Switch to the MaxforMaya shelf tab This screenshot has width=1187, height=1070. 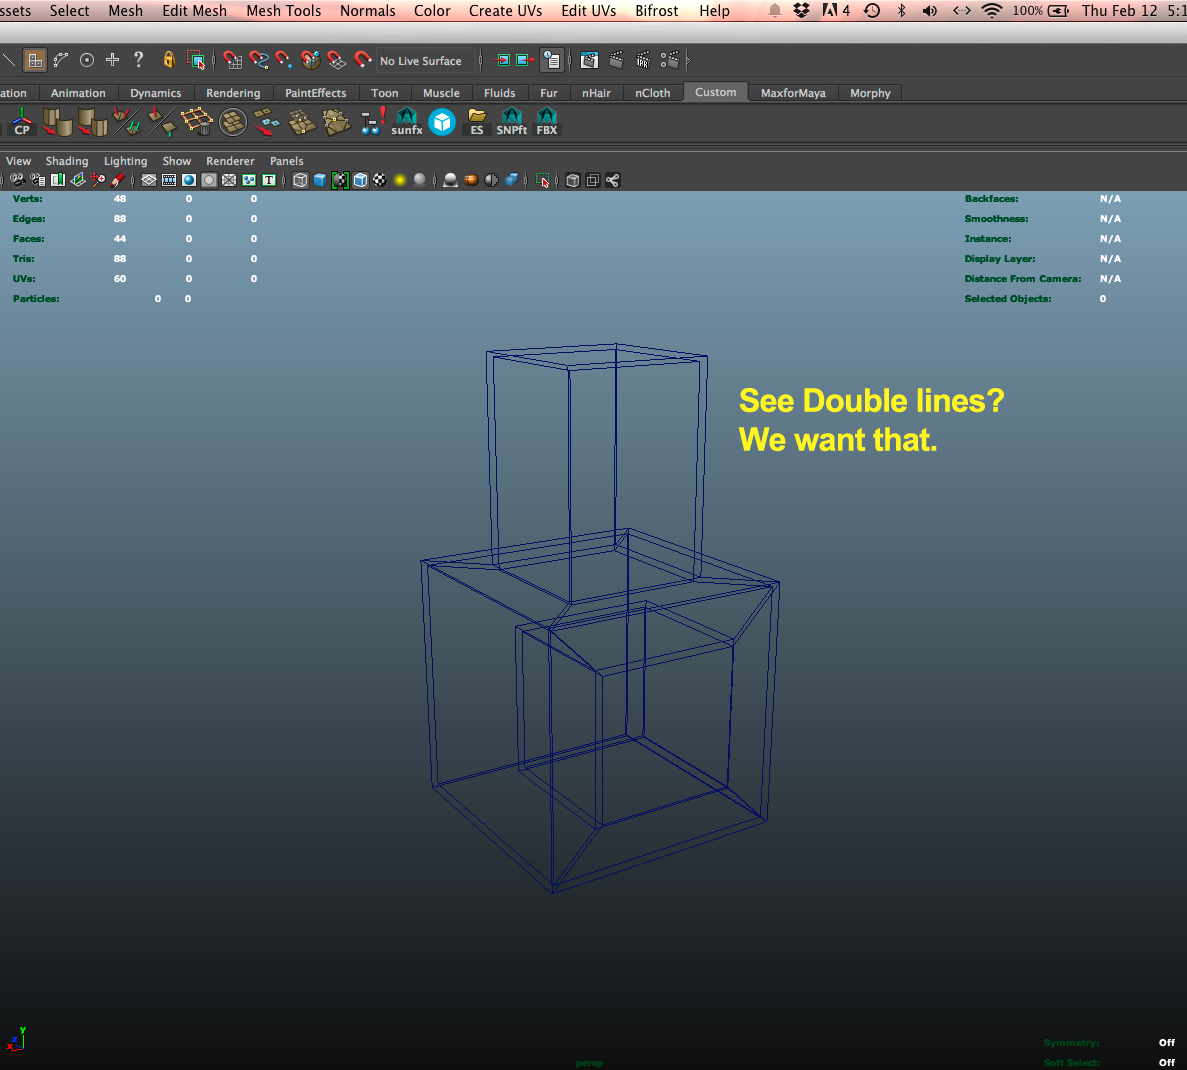click(x=793, y=93)
